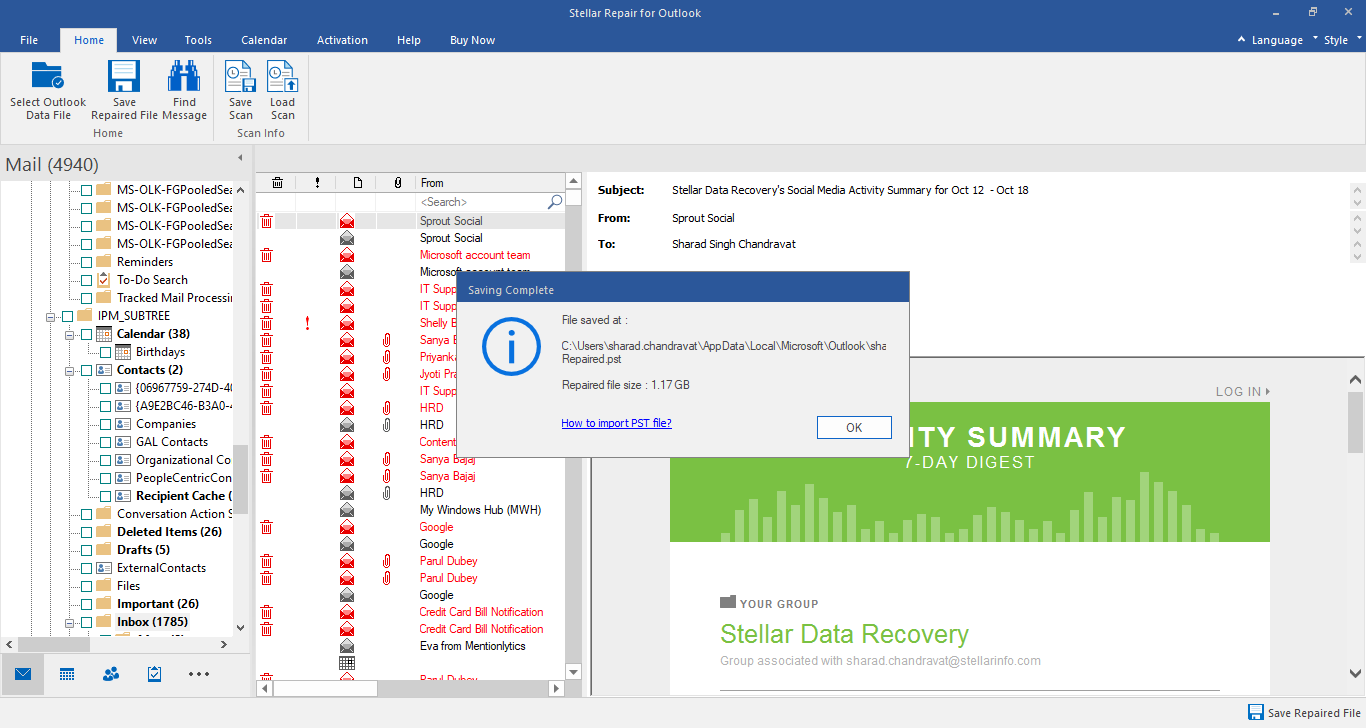Click OK in Saving Complete dialog

tap(854, 427)
